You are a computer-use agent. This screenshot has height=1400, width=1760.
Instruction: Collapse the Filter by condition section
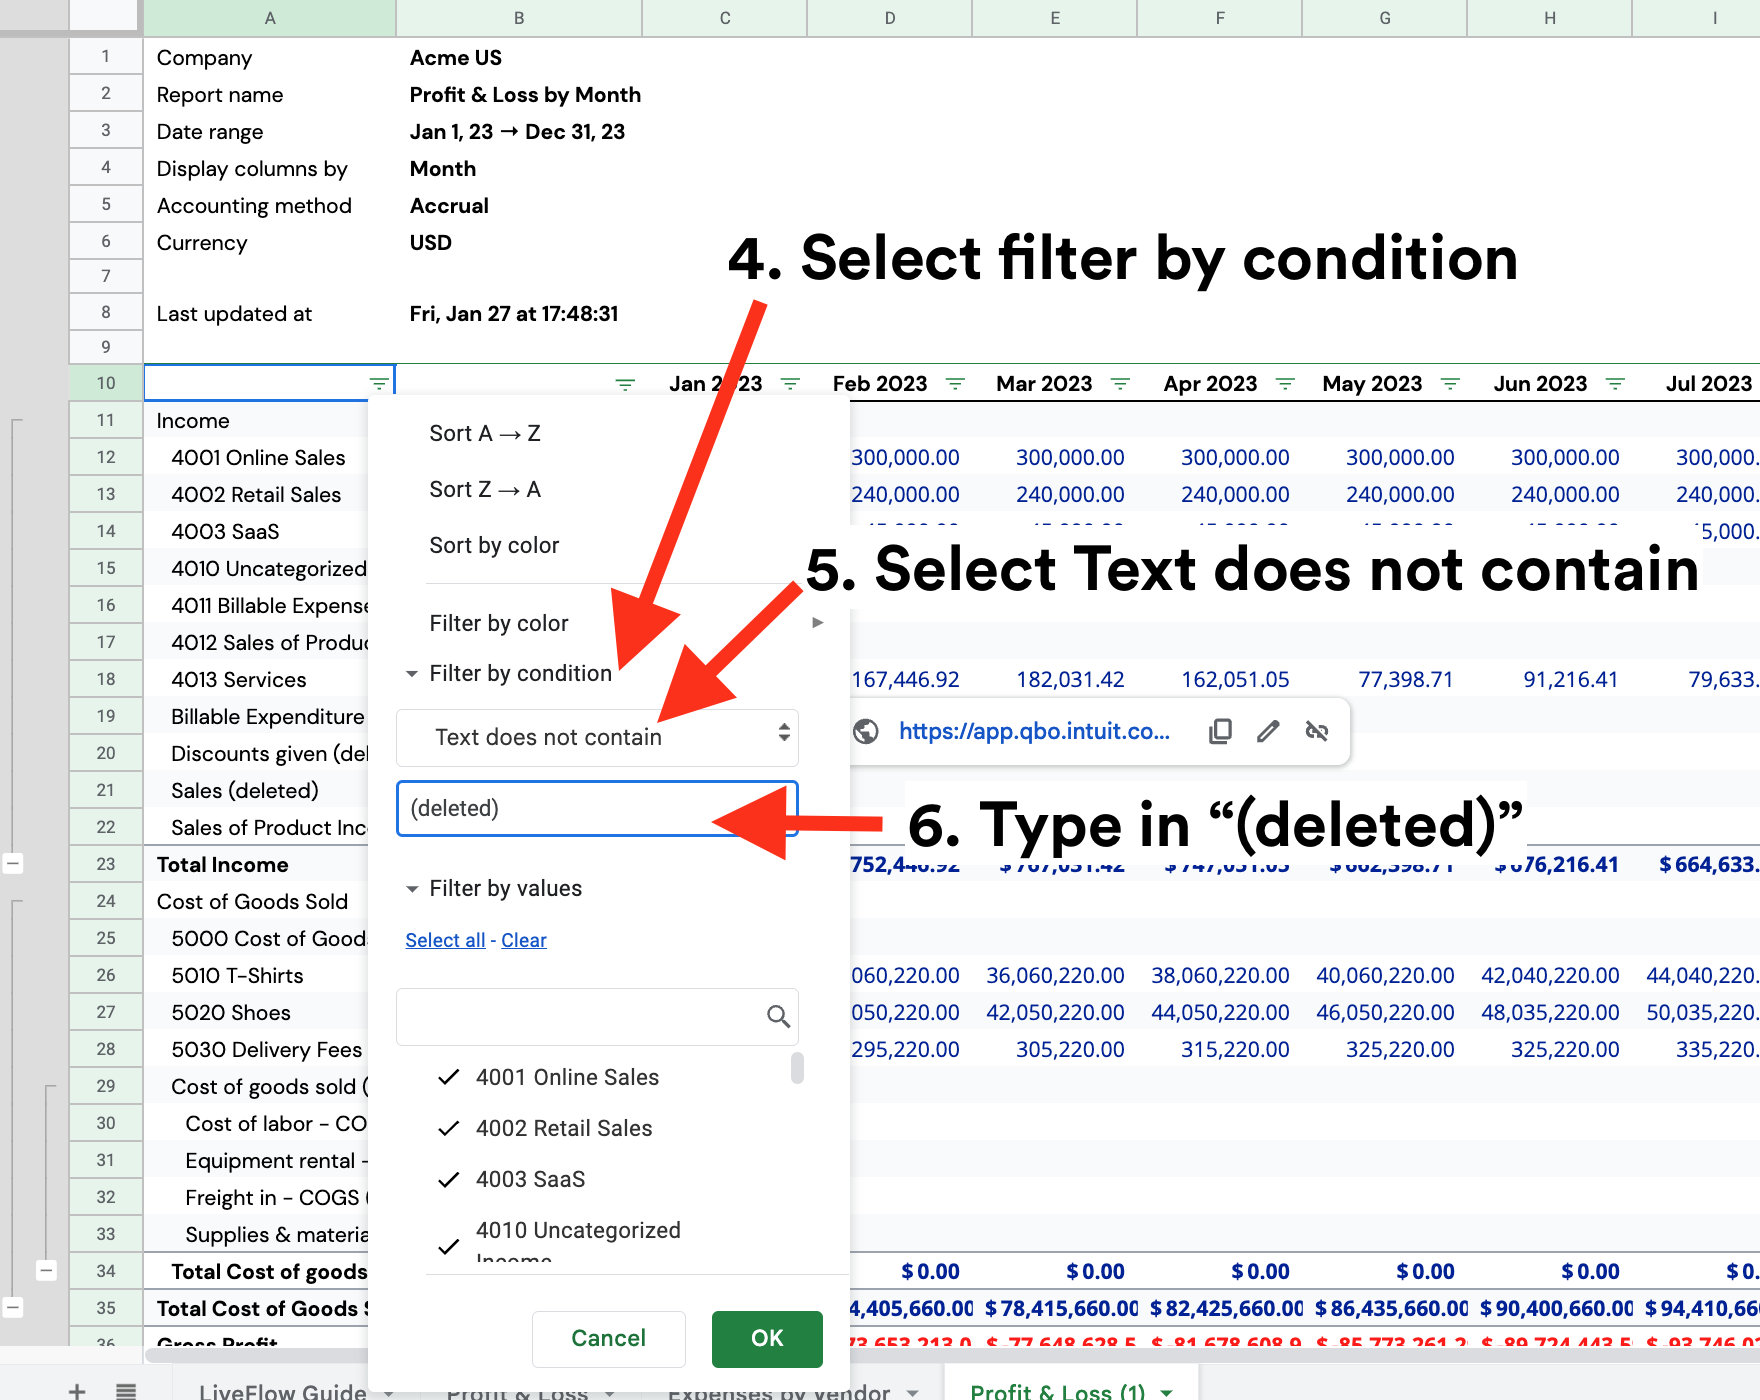click(412, 674)
